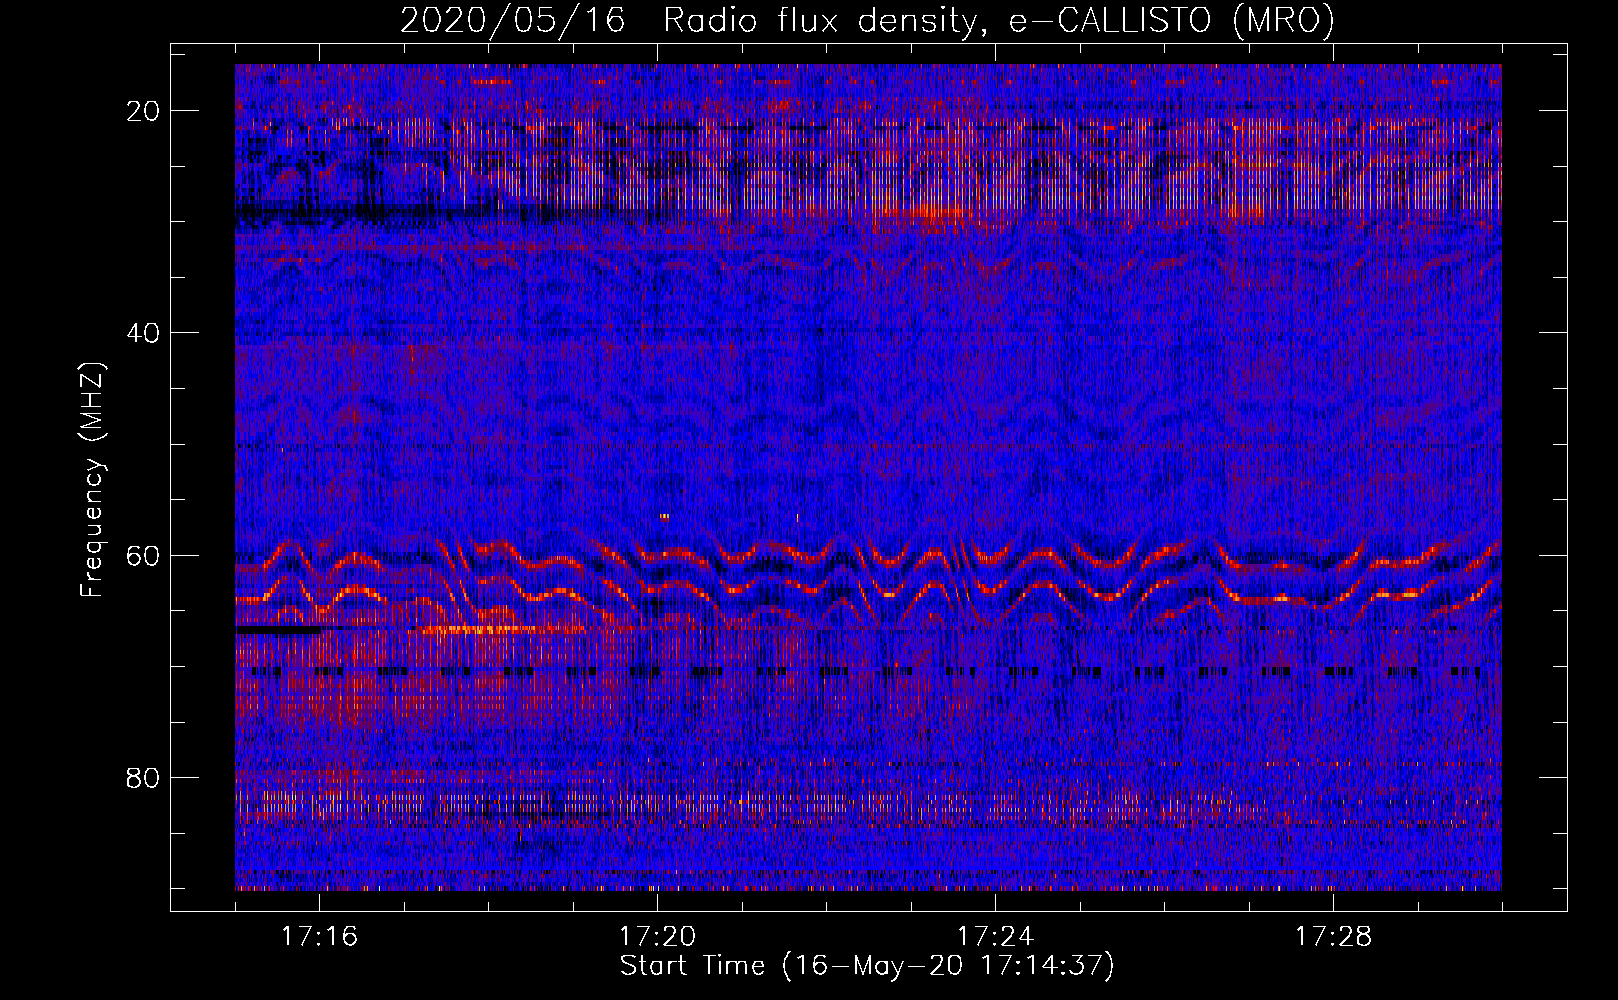Image resolution: width=1618 pixels, height=1000 pixels.
Task: Select the '40' frequency axis label
Action: [144, 333]
